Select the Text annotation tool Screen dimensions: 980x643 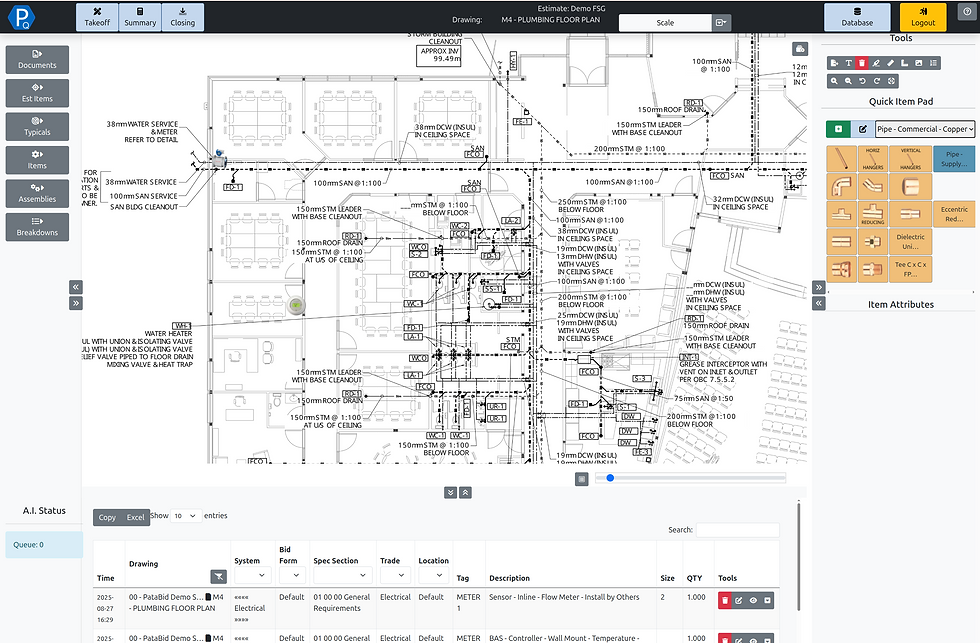coord(849,63)
